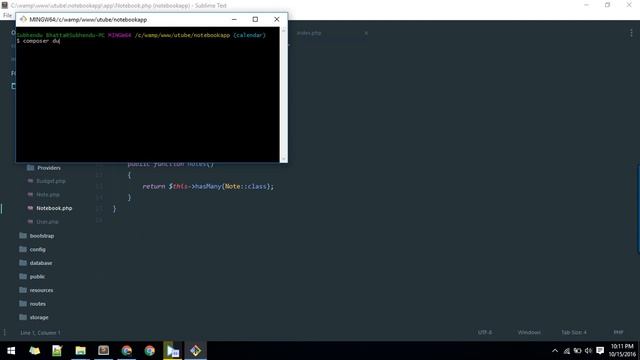Open Budget.php in the sidebar

pos(51,181)
